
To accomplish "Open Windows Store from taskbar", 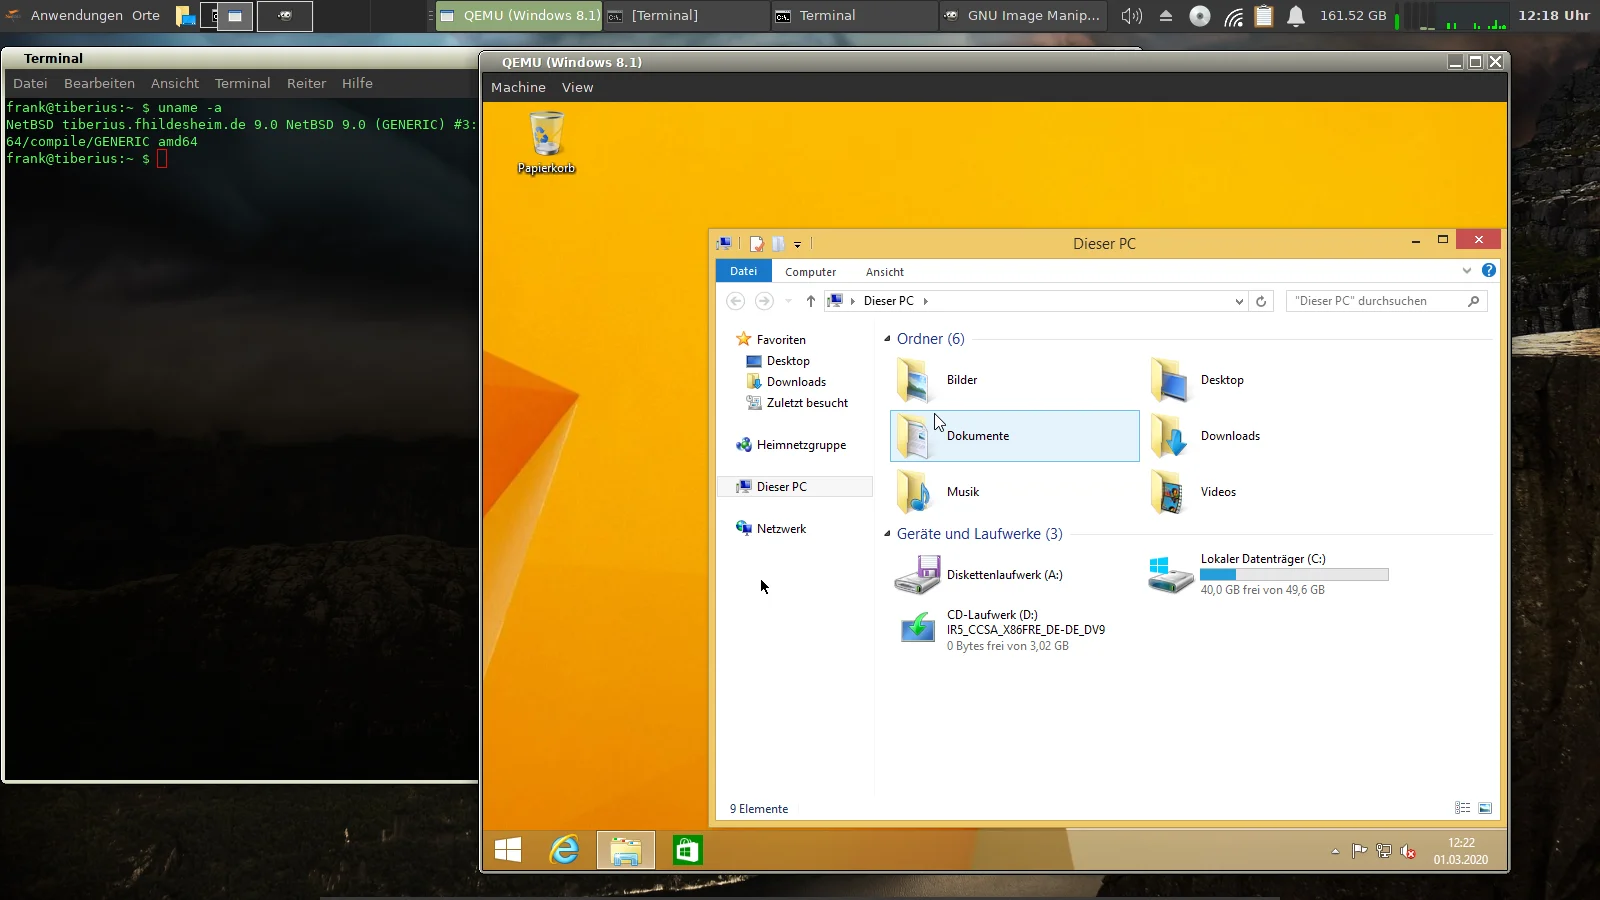I will coord(687,850).
